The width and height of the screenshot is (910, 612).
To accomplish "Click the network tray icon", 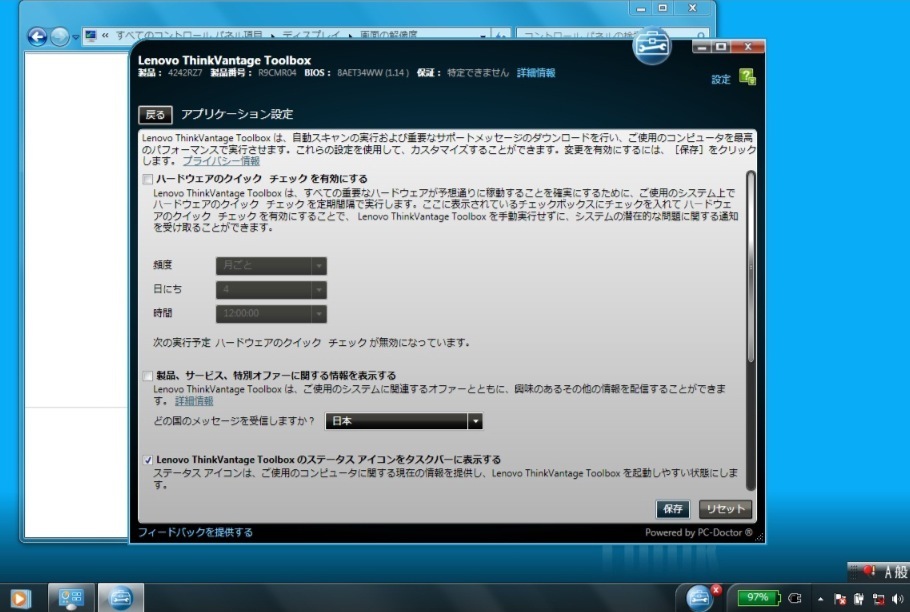I will tap(879, 599).
